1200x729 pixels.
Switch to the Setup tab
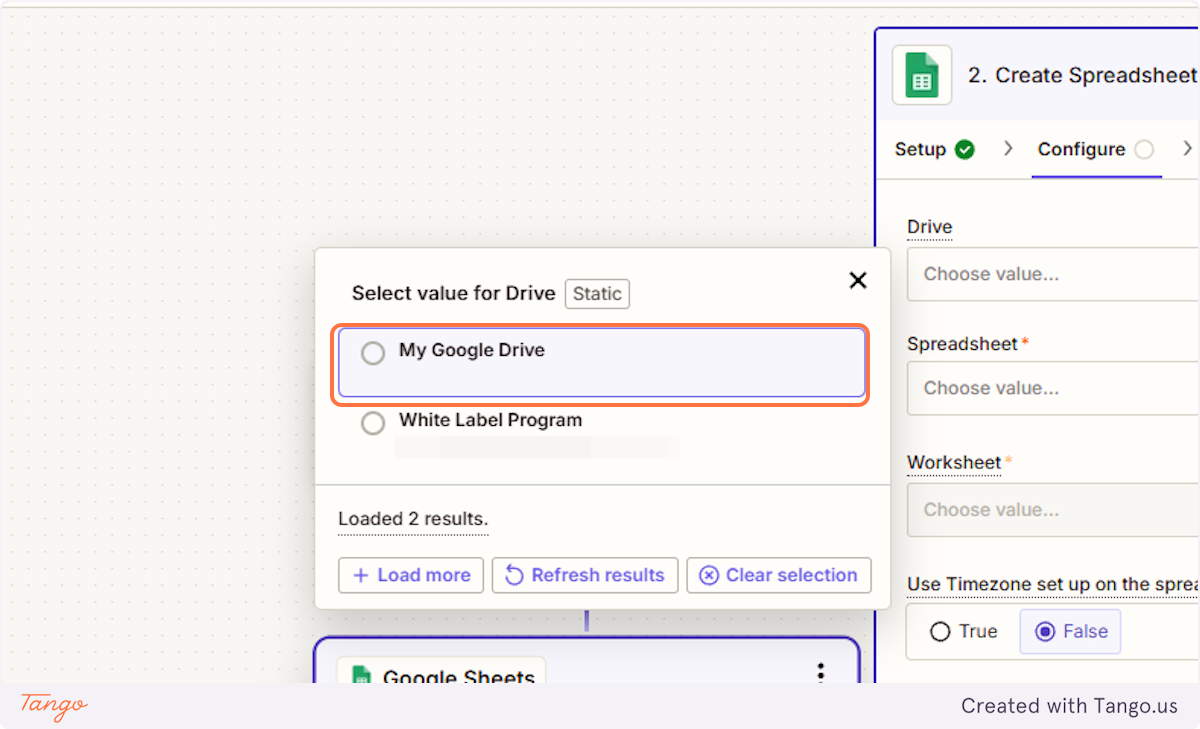(934, 149)
